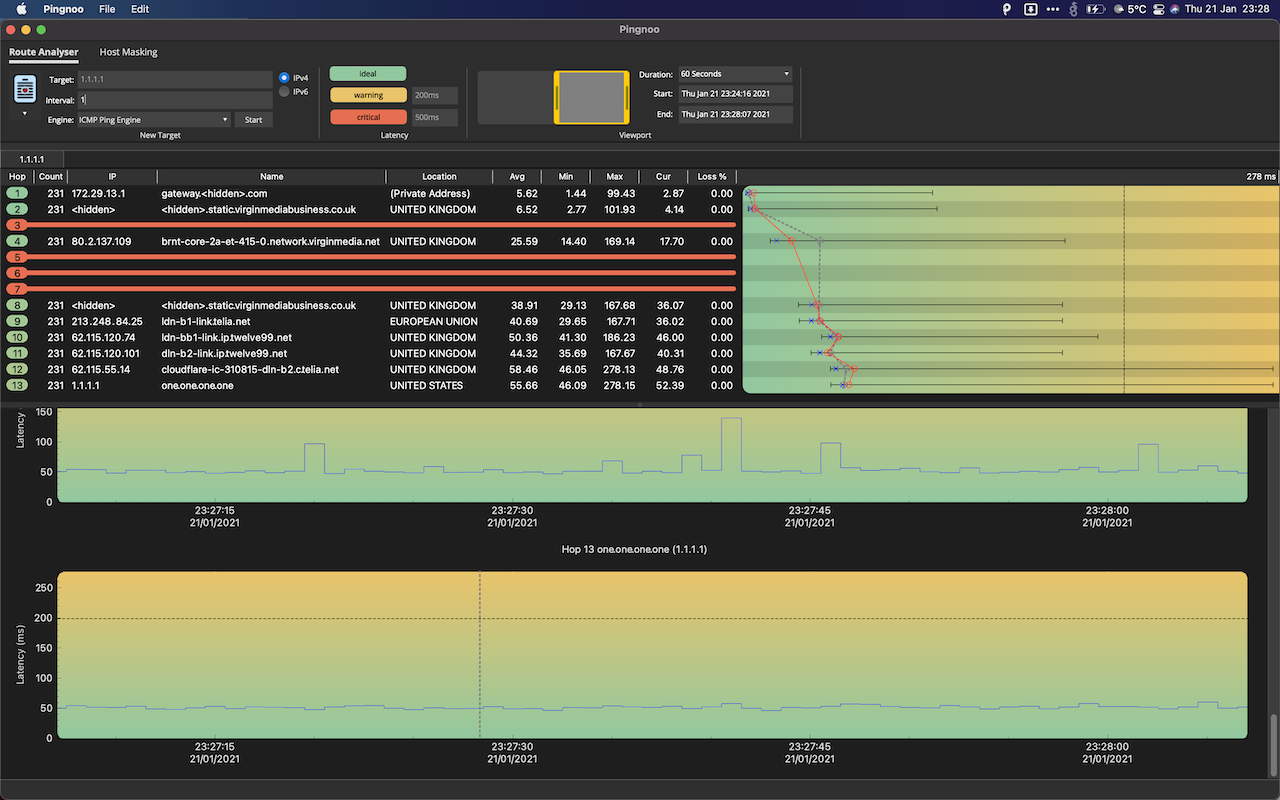Open the Duration 60 Seconds dropdown

[x=735, y=74]
